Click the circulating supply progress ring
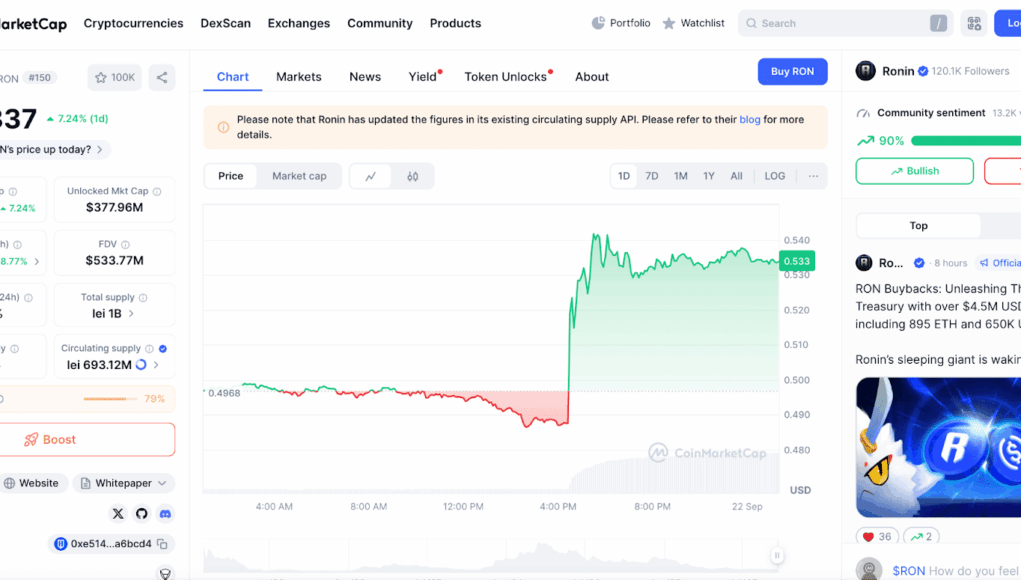The image size is (1021, 580). coord(141,365)
